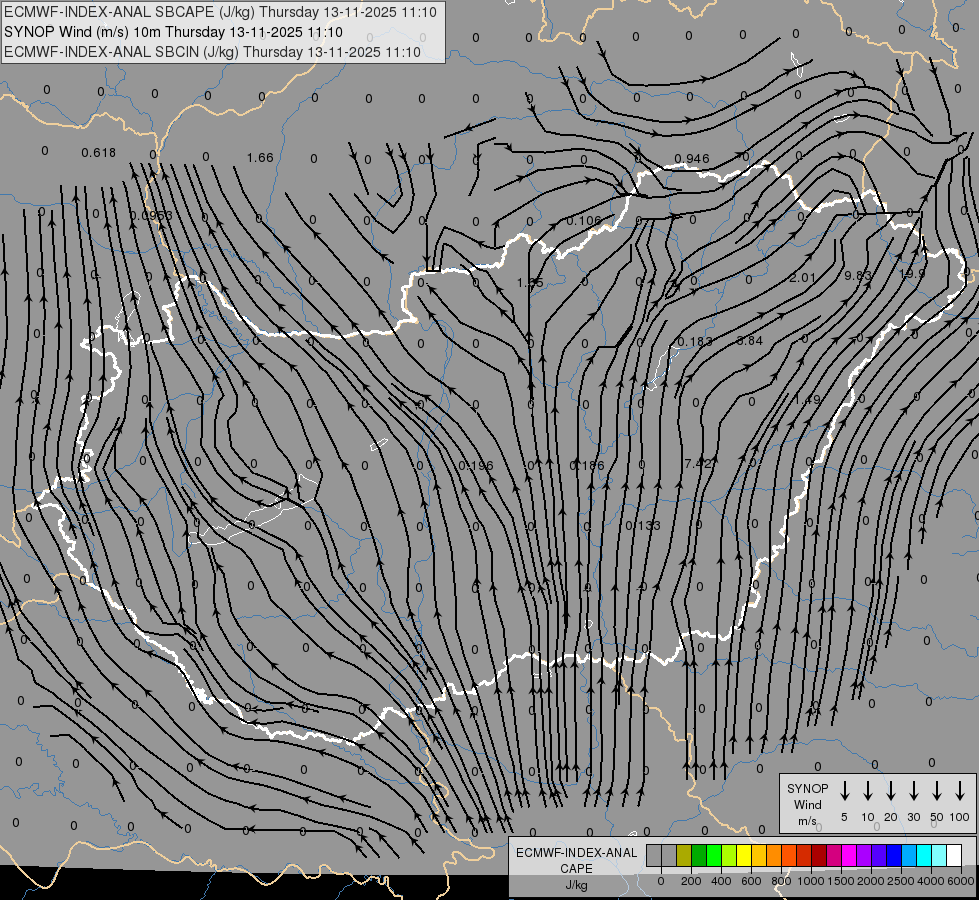The height and width of the screenshot is (900, 979).
Task: Click the 50 m/s wind arrow in legend
Action: point(937,791)
